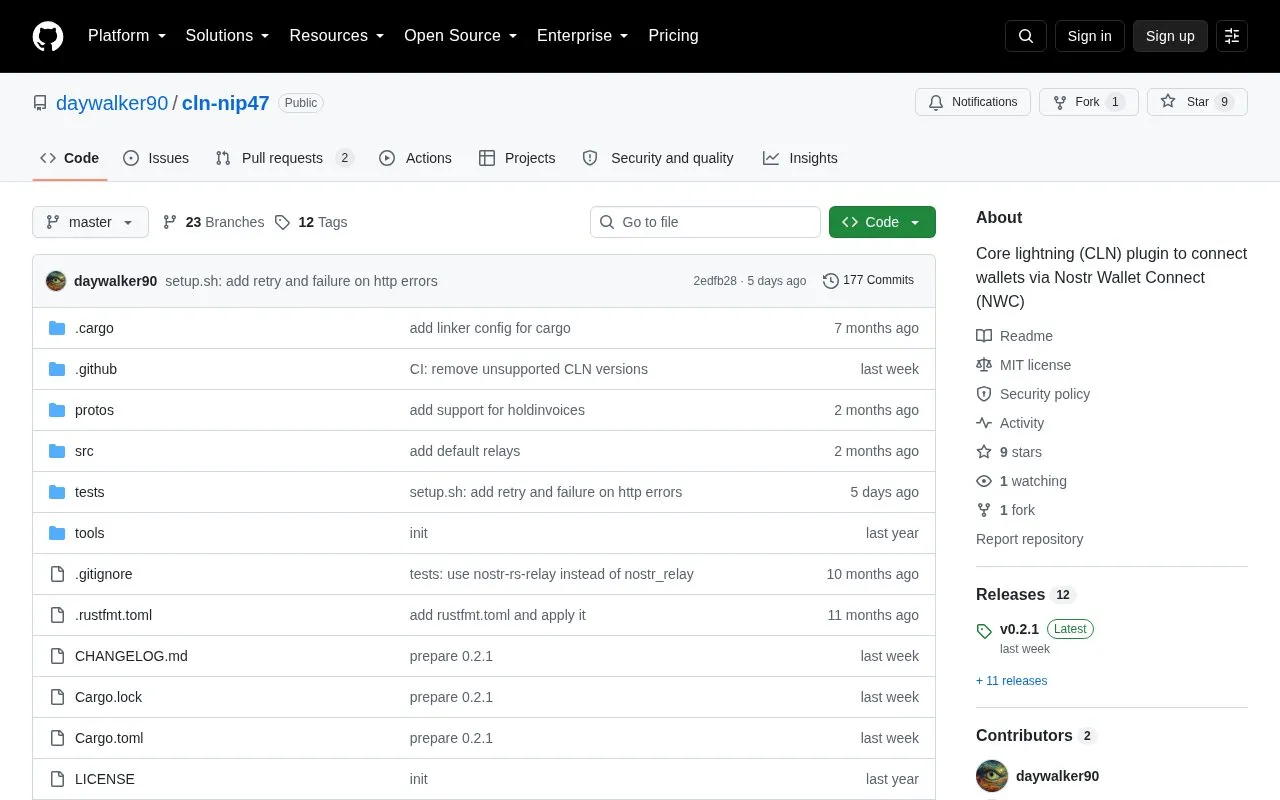Click the Notifications bell button
This screenshot has height=800, width=1280.
(972, 102)
